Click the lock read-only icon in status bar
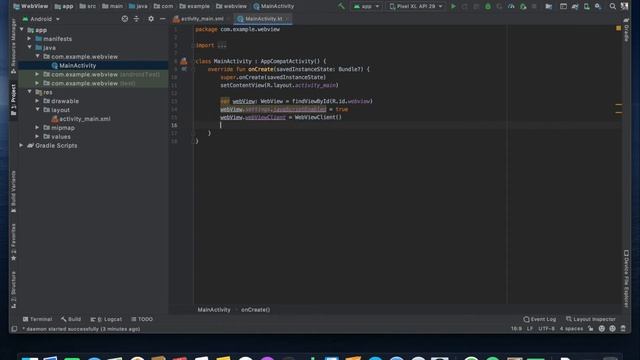 [591, 329]
